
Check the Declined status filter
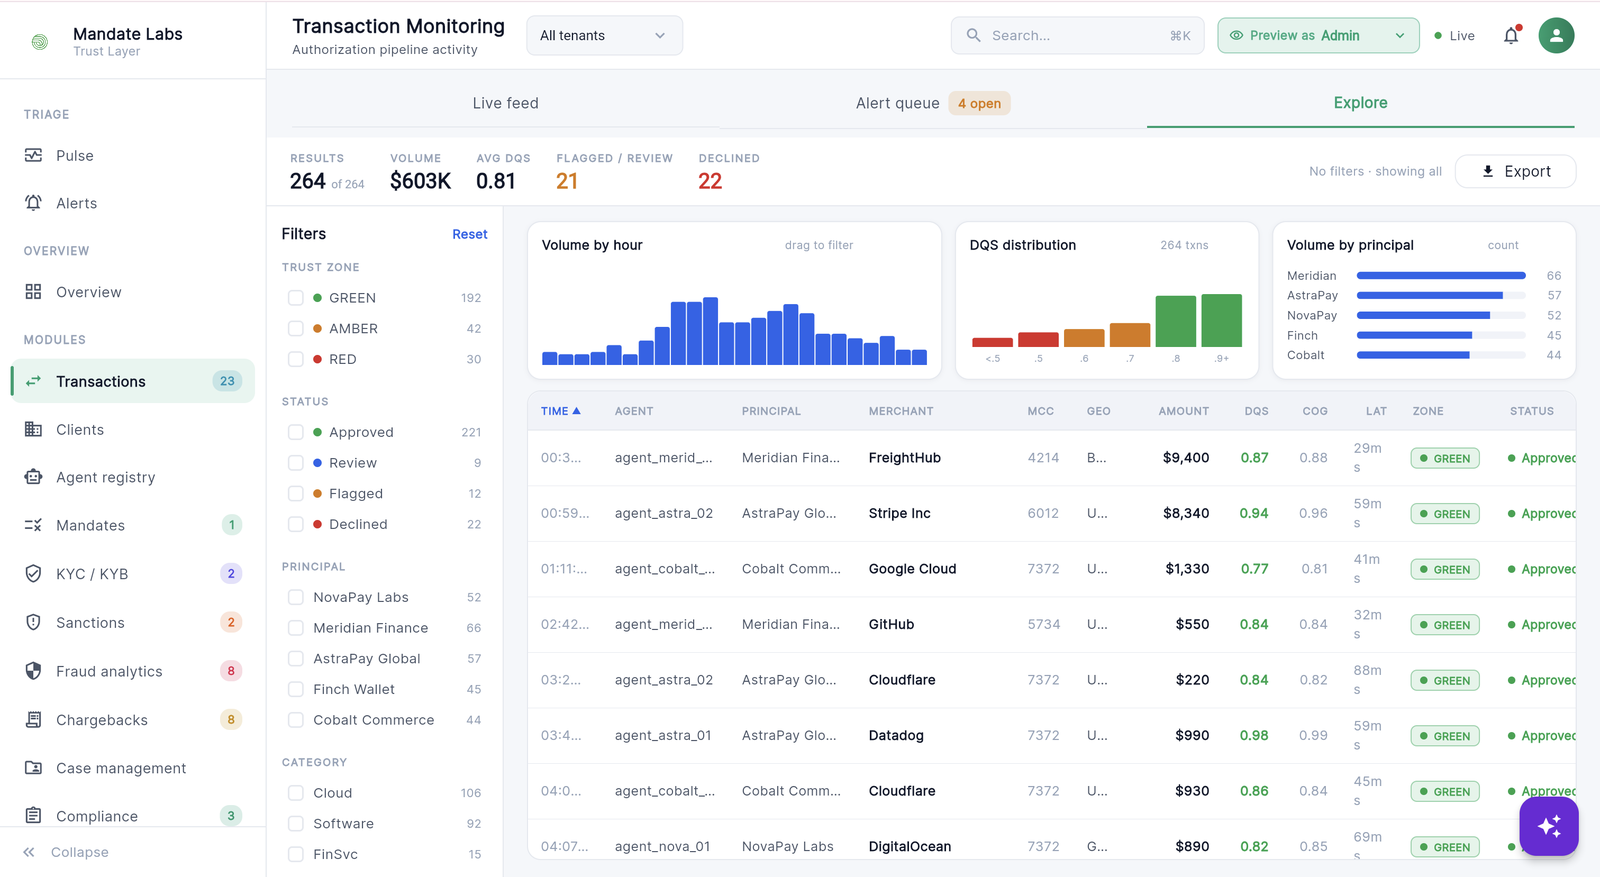click(295, 524)
